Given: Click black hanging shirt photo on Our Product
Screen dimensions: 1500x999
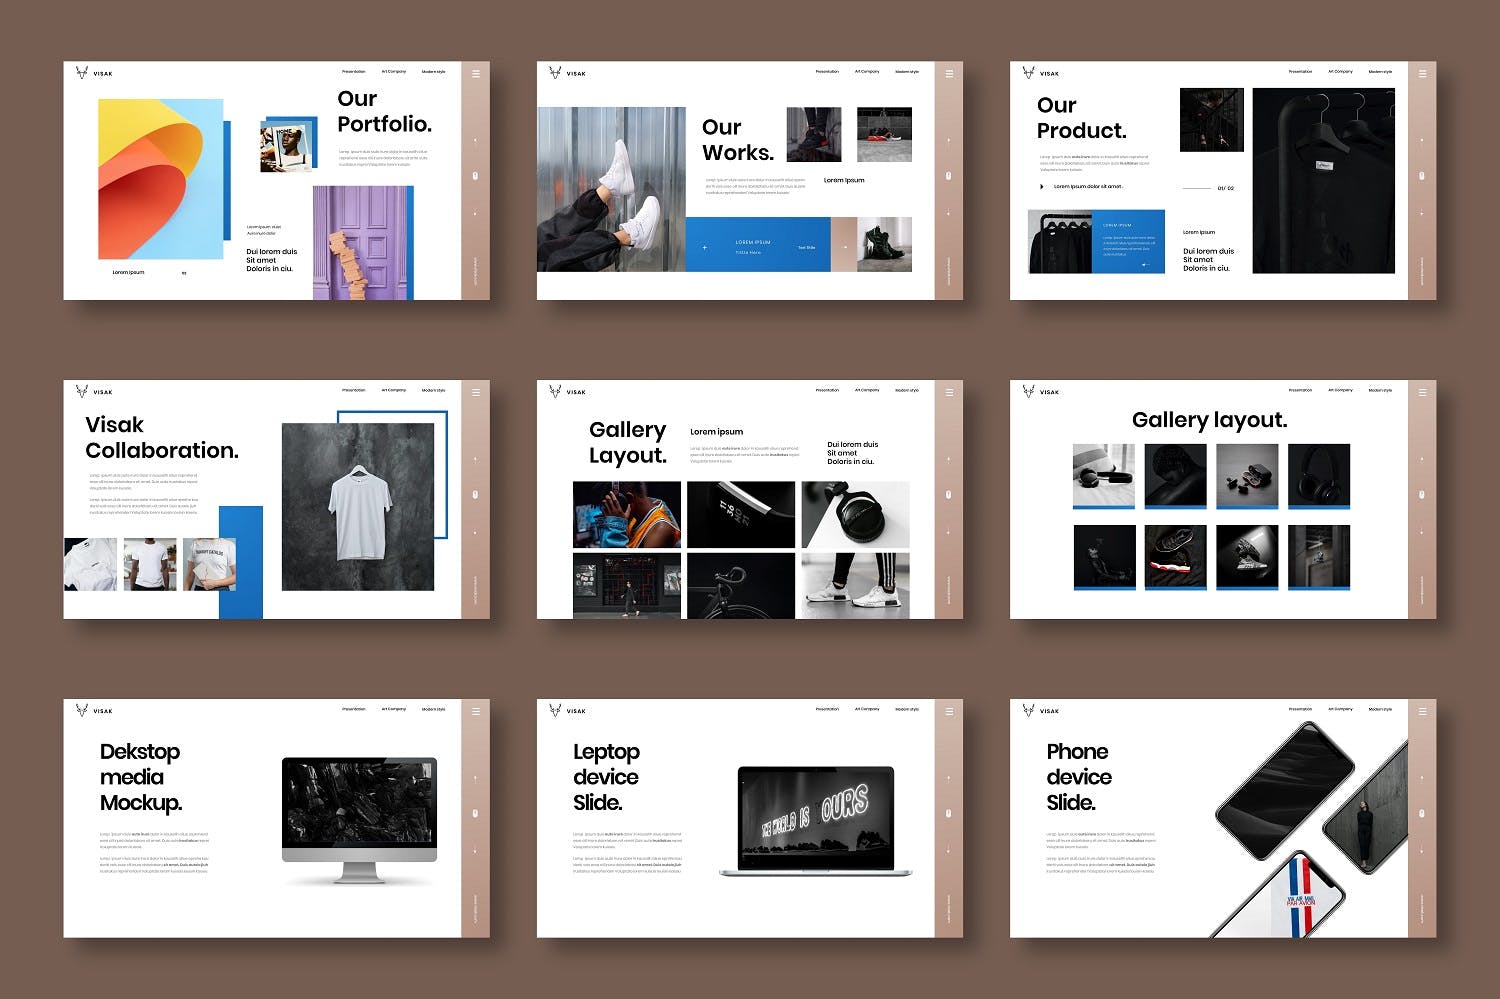Looking at the screenshot, I should tap(1323, 181).
